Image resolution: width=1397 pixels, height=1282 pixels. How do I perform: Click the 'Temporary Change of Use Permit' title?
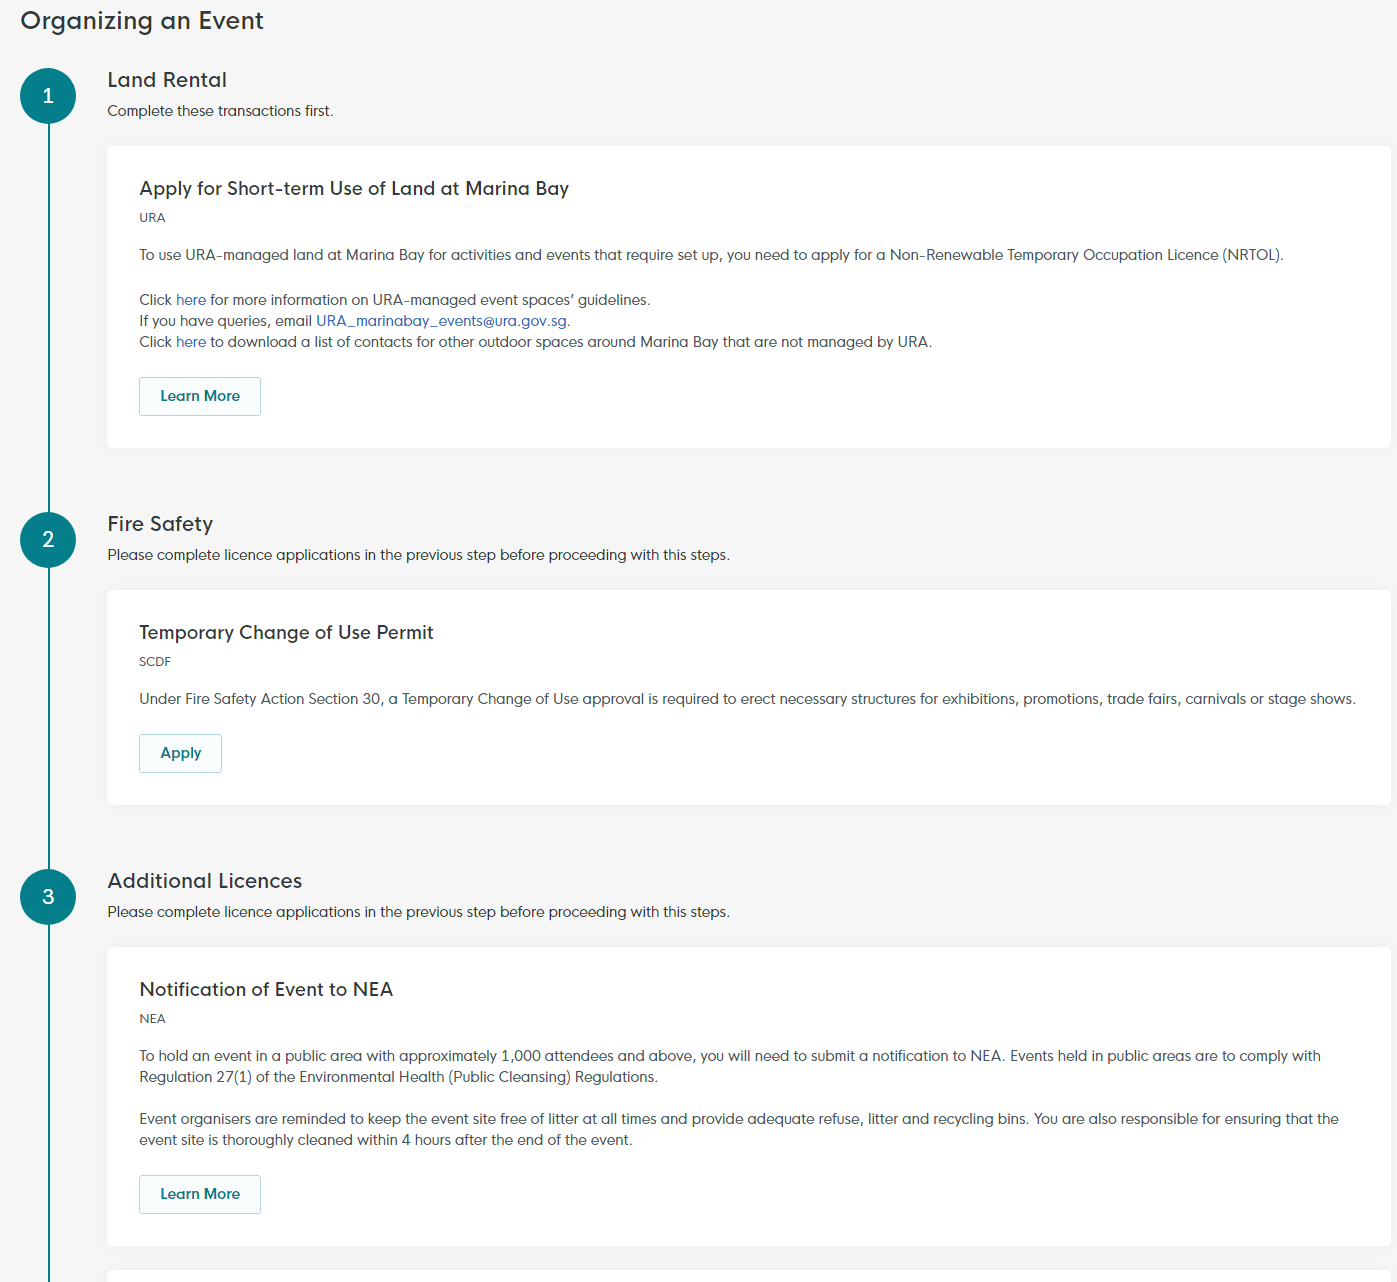click(x=286, y=633)
